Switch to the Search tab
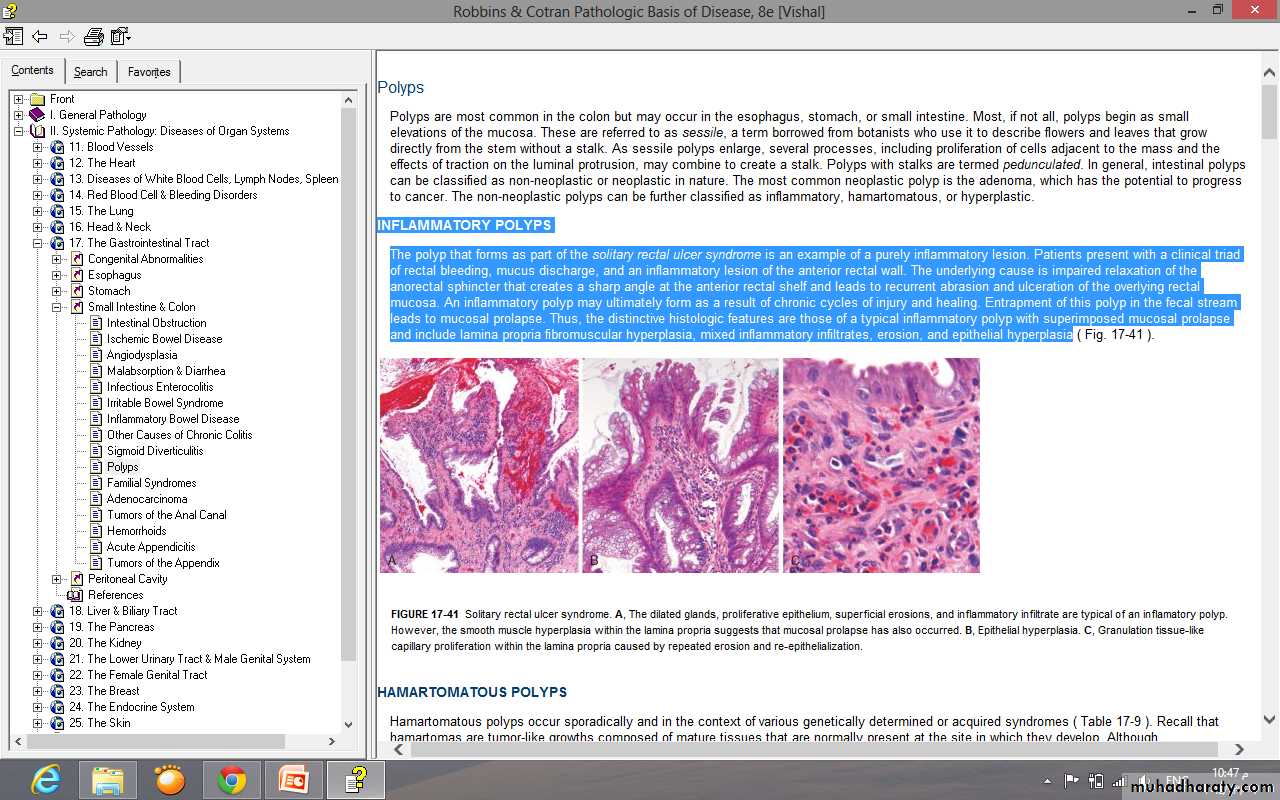1280x800 pixels. [x=90, y=72]
